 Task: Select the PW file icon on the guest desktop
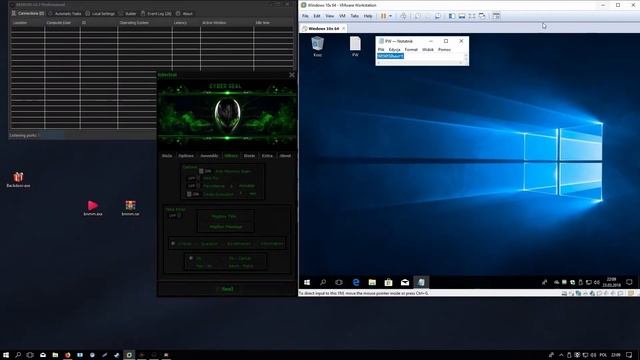[x=355, y=46]
